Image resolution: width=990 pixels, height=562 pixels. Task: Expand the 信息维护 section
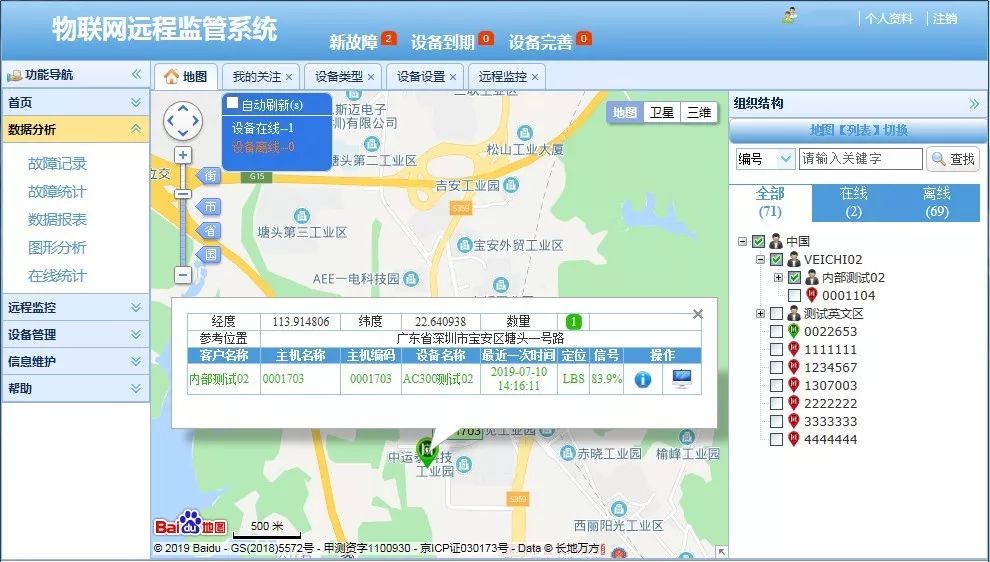[136, 361]
